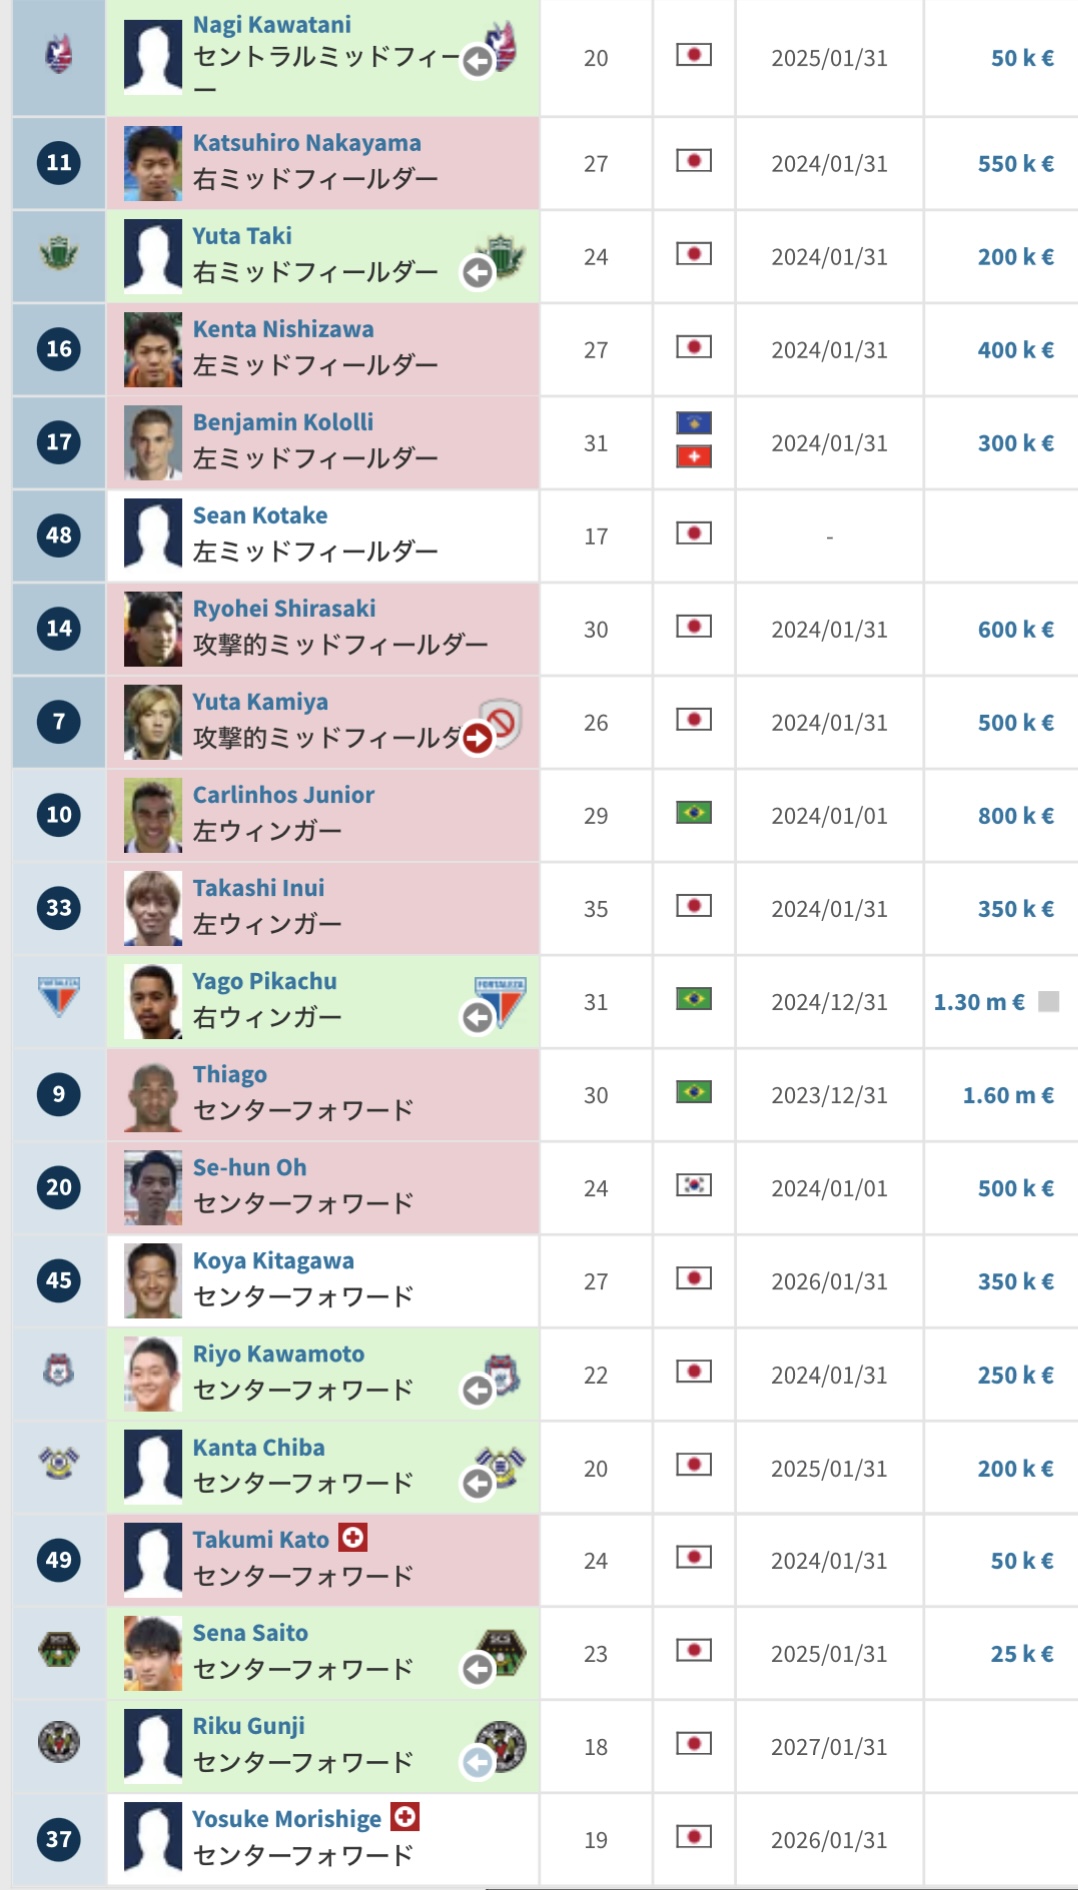Click Ryohei Shirasaki's portrait thumbnail

[x=153, y=629]
